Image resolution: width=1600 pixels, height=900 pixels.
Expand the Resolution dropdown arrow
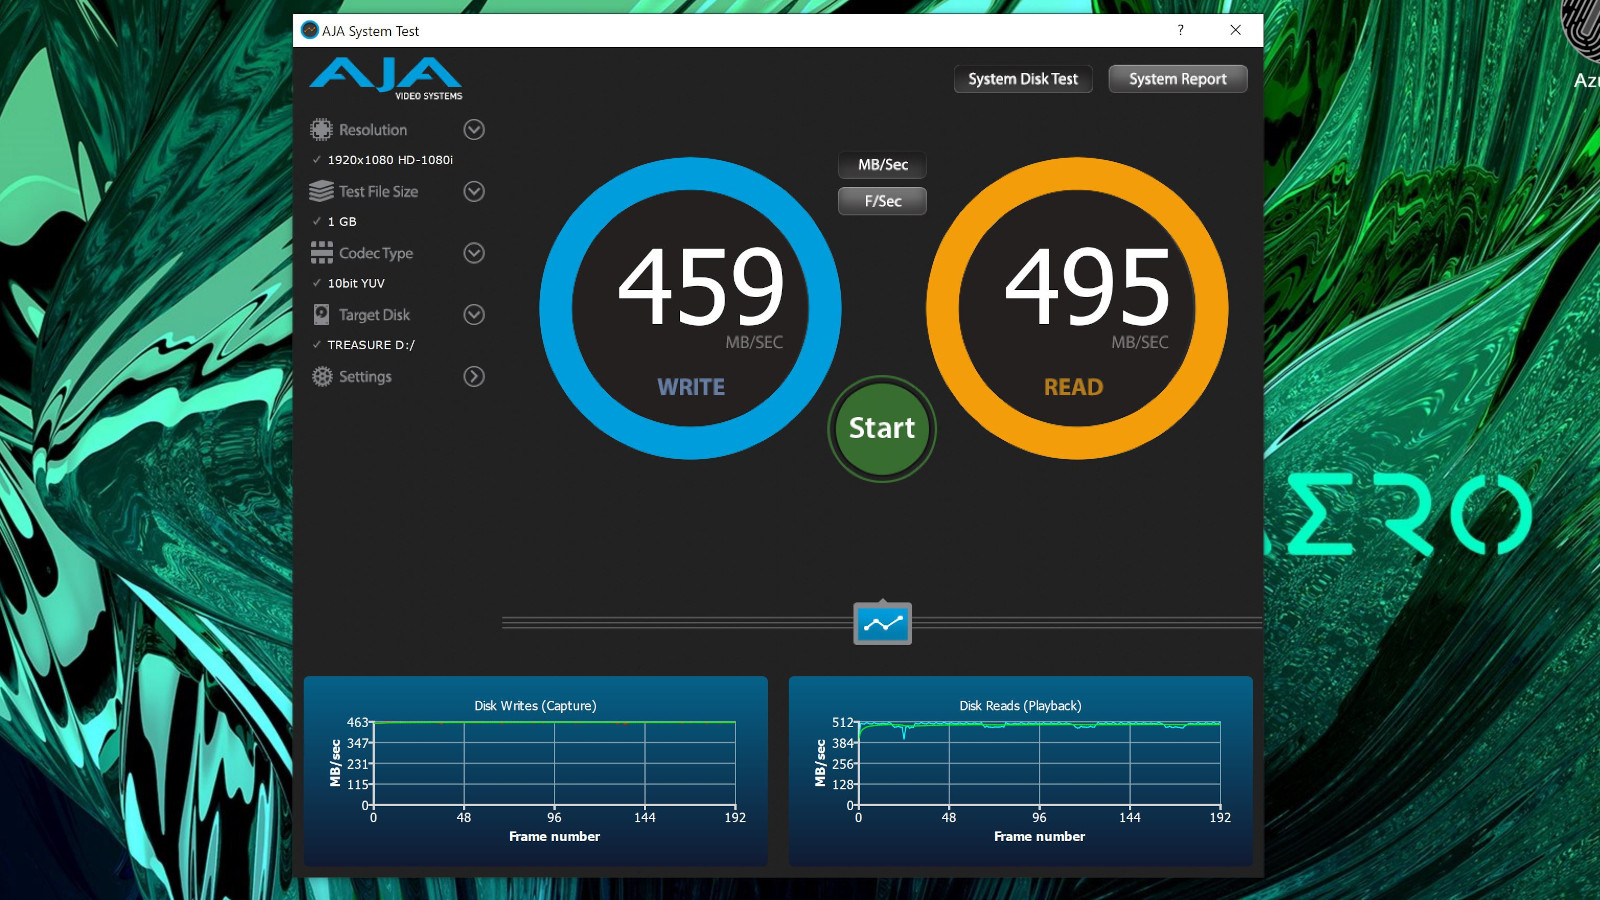(474, 130)
